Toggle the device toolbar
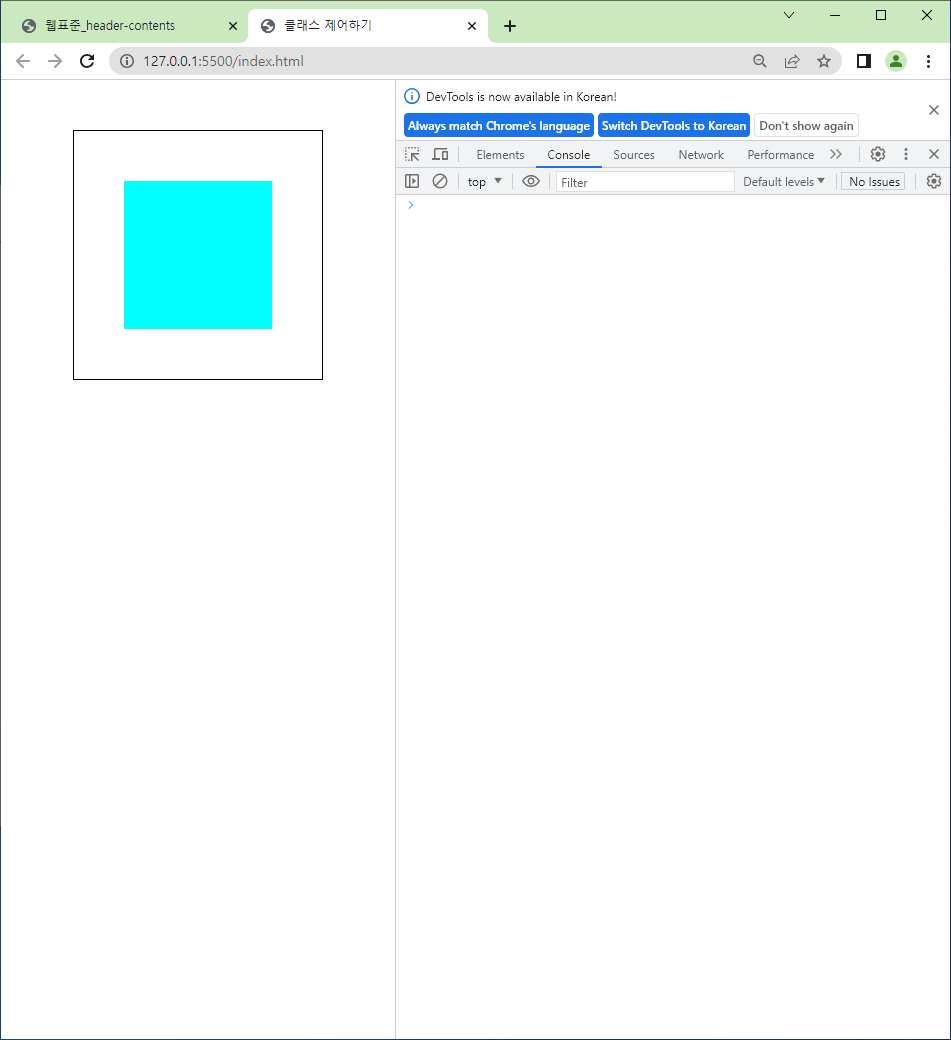The width and height of the screenshot is (951, 1040). [440, 155]
